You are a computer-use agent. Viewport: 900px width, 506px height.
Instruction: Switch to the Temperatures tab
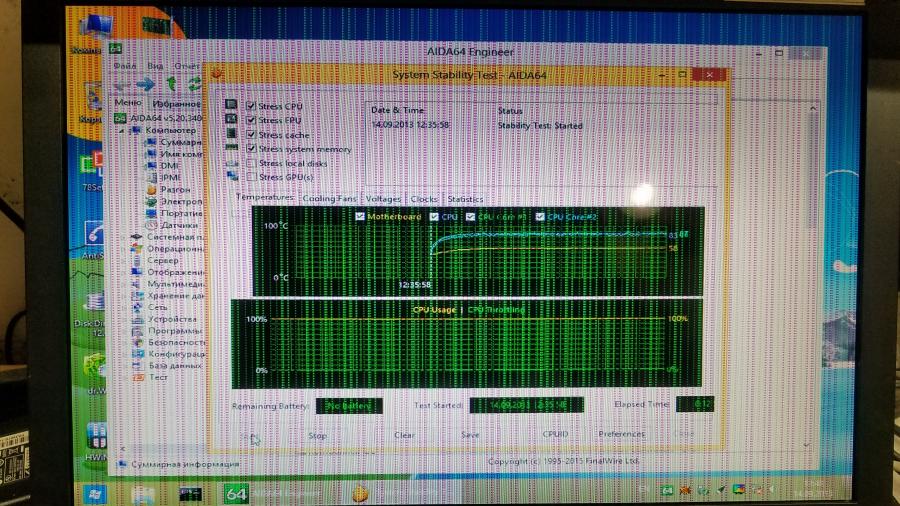(x=265, y=197)
